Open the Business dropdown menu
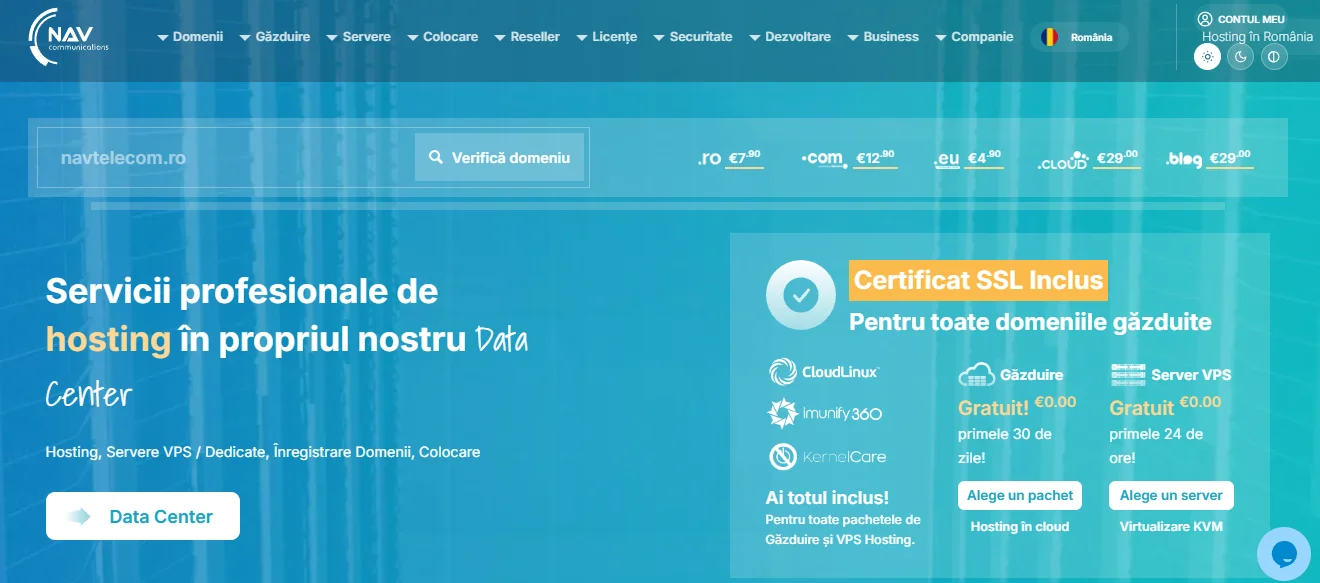This screenshot has width=1320, height=583. tap(882, 37)
